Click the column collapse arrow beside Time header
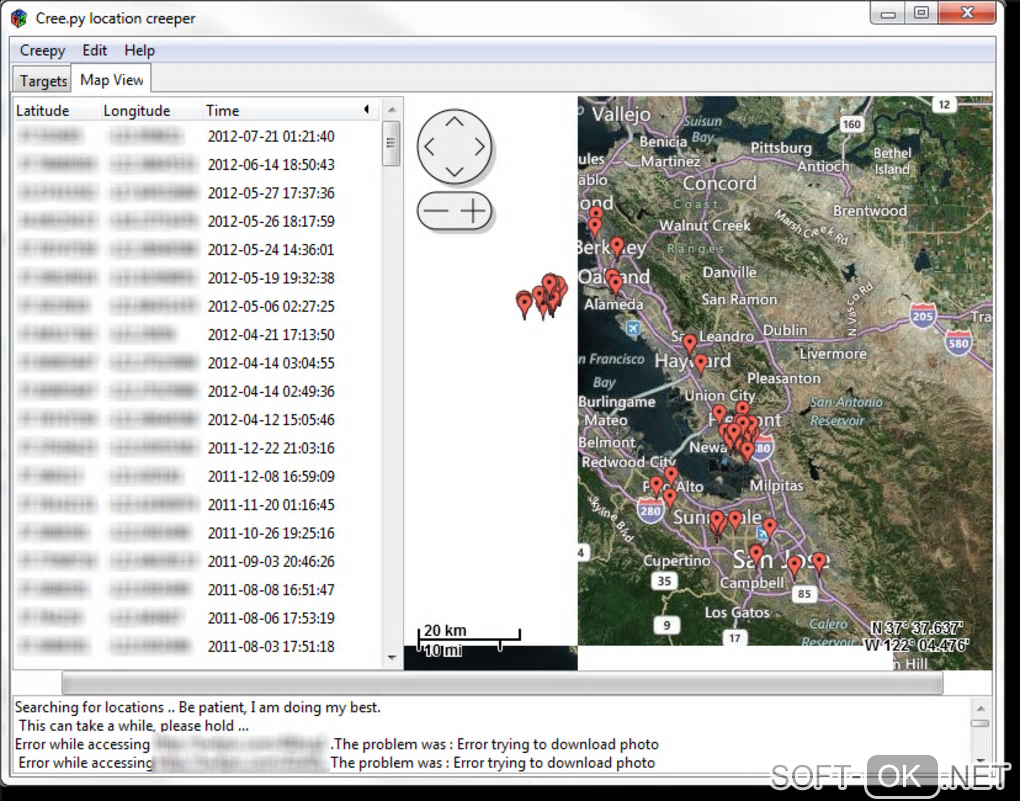Image resolution: width=1020 pixels, height=801 pixels. pyautogui.click(x=367, y=109)
